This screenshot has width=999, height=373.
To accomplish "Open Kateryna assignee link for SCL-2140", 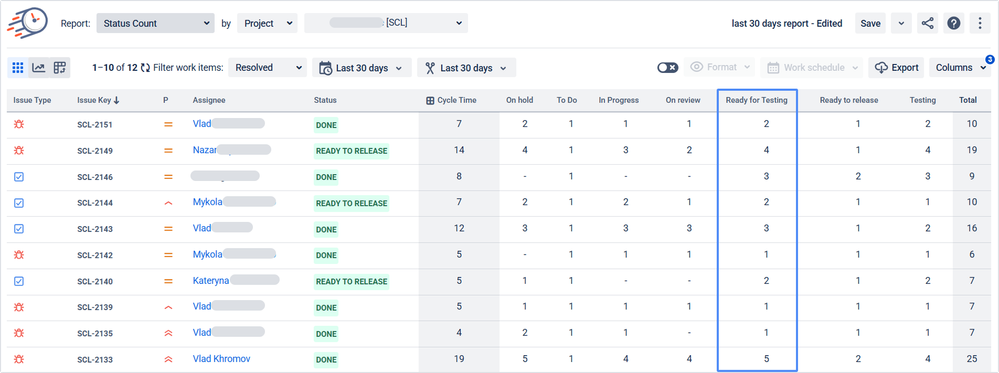I will (211, 281).
